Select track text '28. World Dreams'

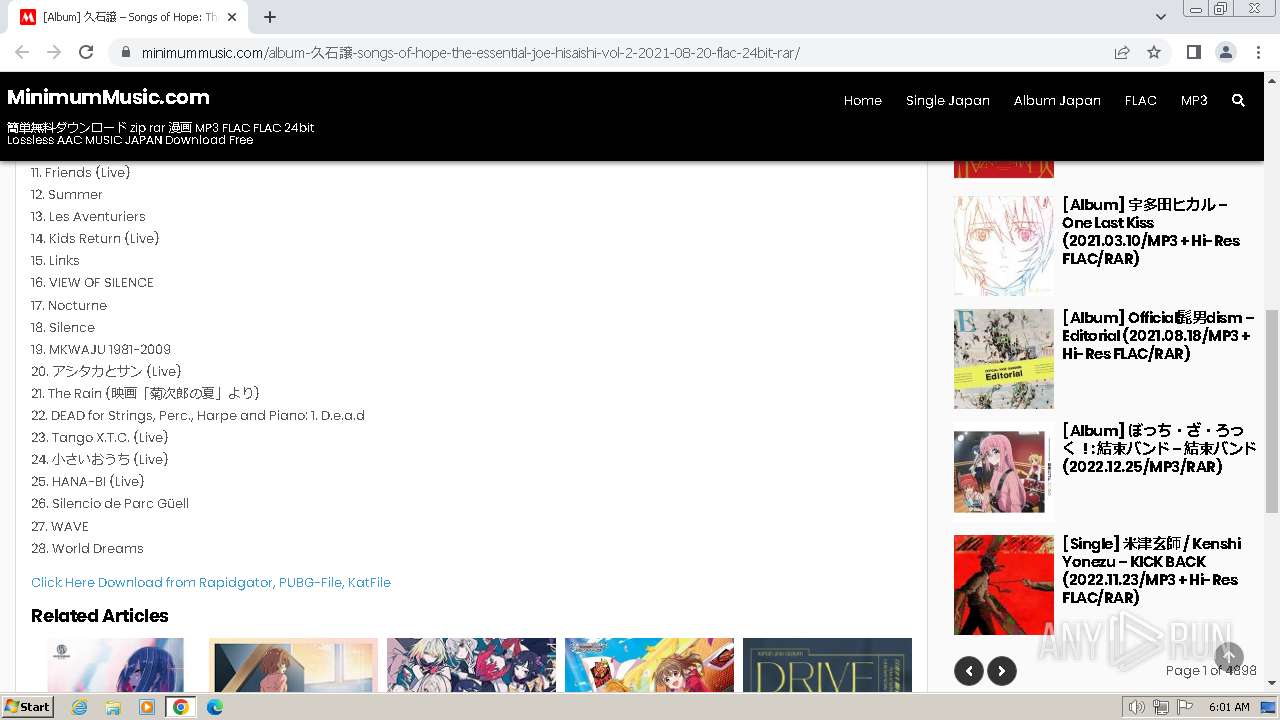tap(87, 548)
